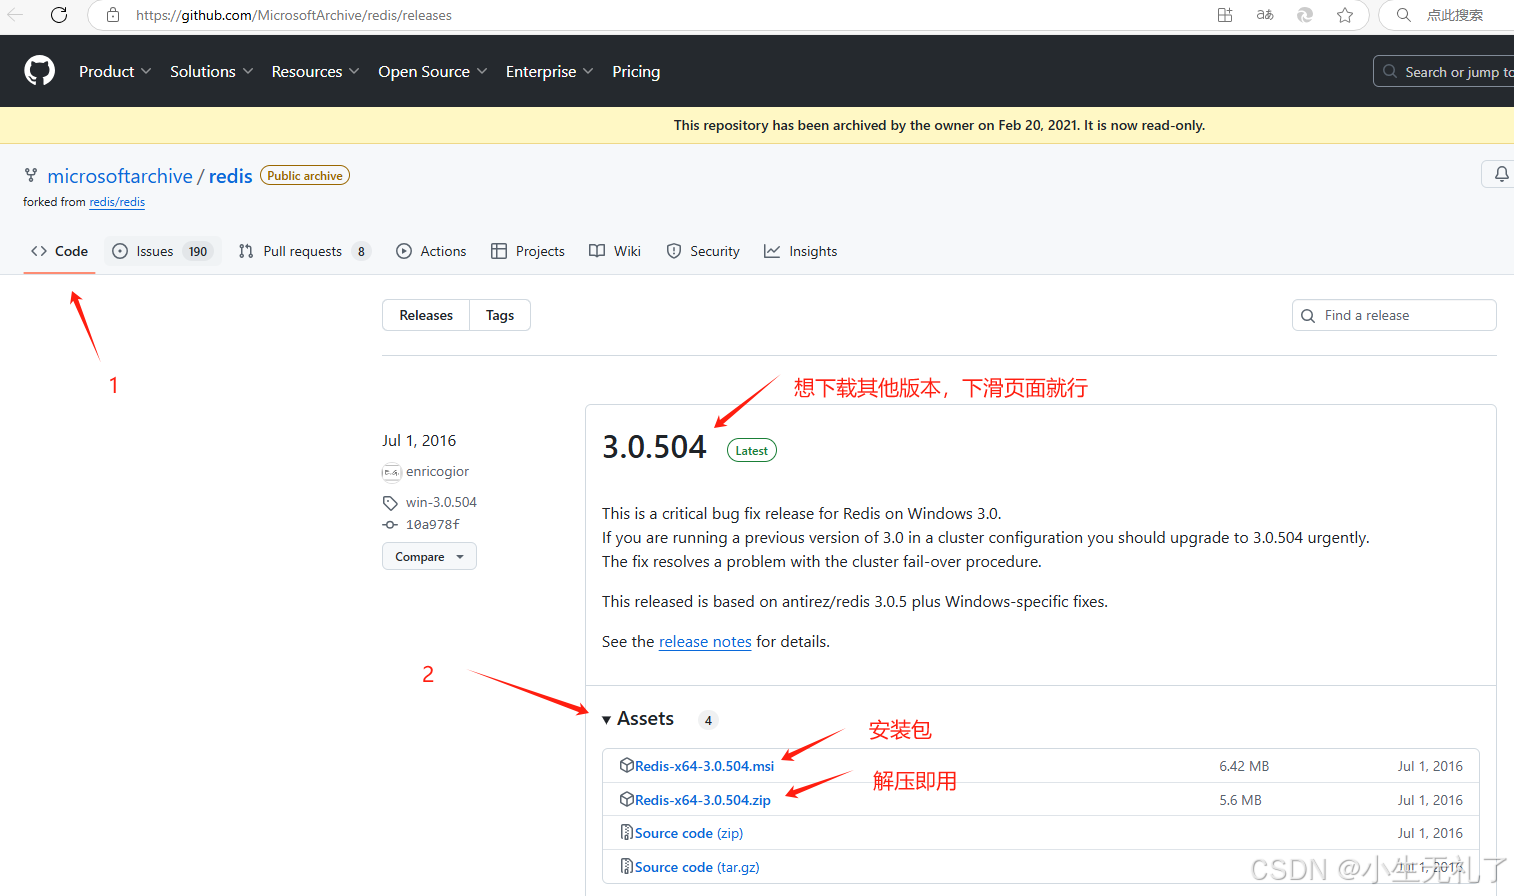The image size is (1514, 896).
Task: Download Source code (zip)
Action: coord(688,833)
